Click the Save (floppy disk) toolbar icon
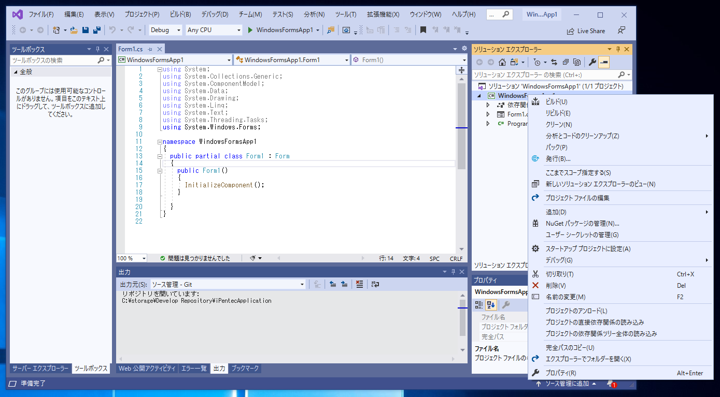Viewport: 720px width, 397px height. point(85,30)
